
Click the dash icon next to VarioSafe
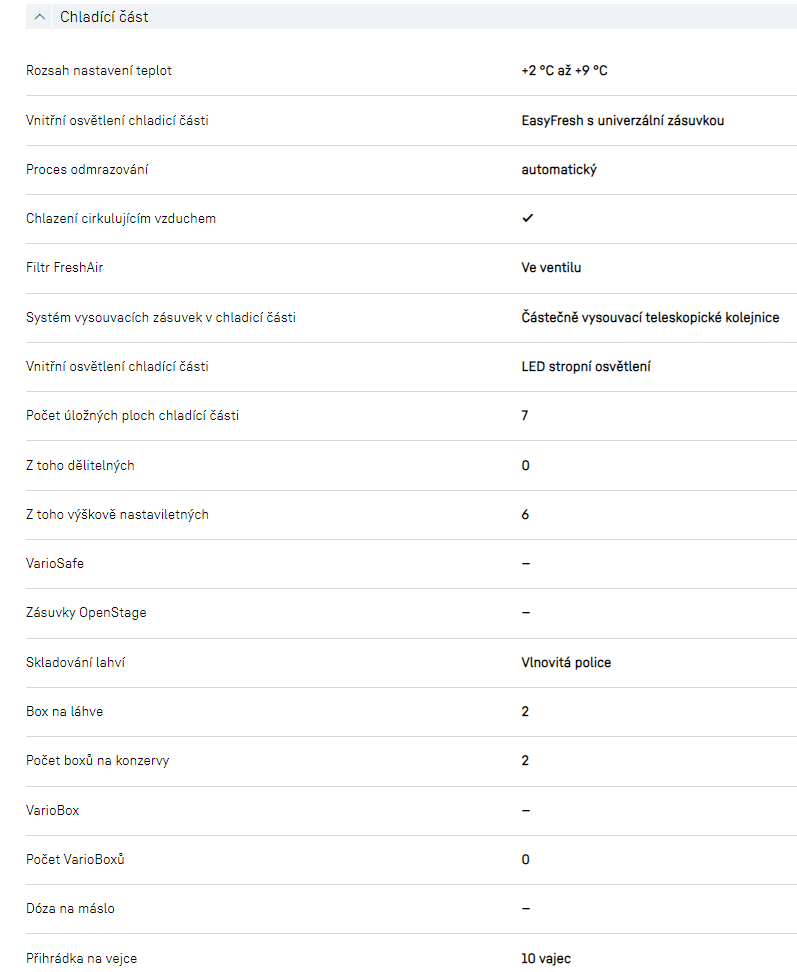coord(526,564)
